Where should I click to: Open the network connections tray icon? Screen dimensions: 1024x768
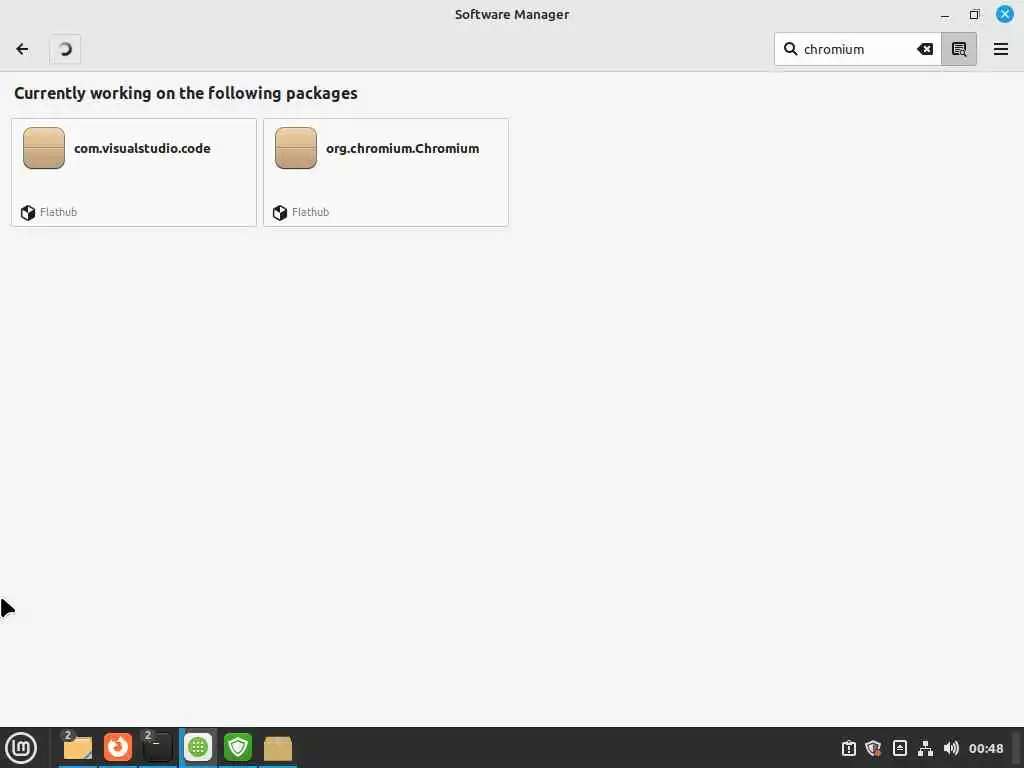click(x=925, y=748)
